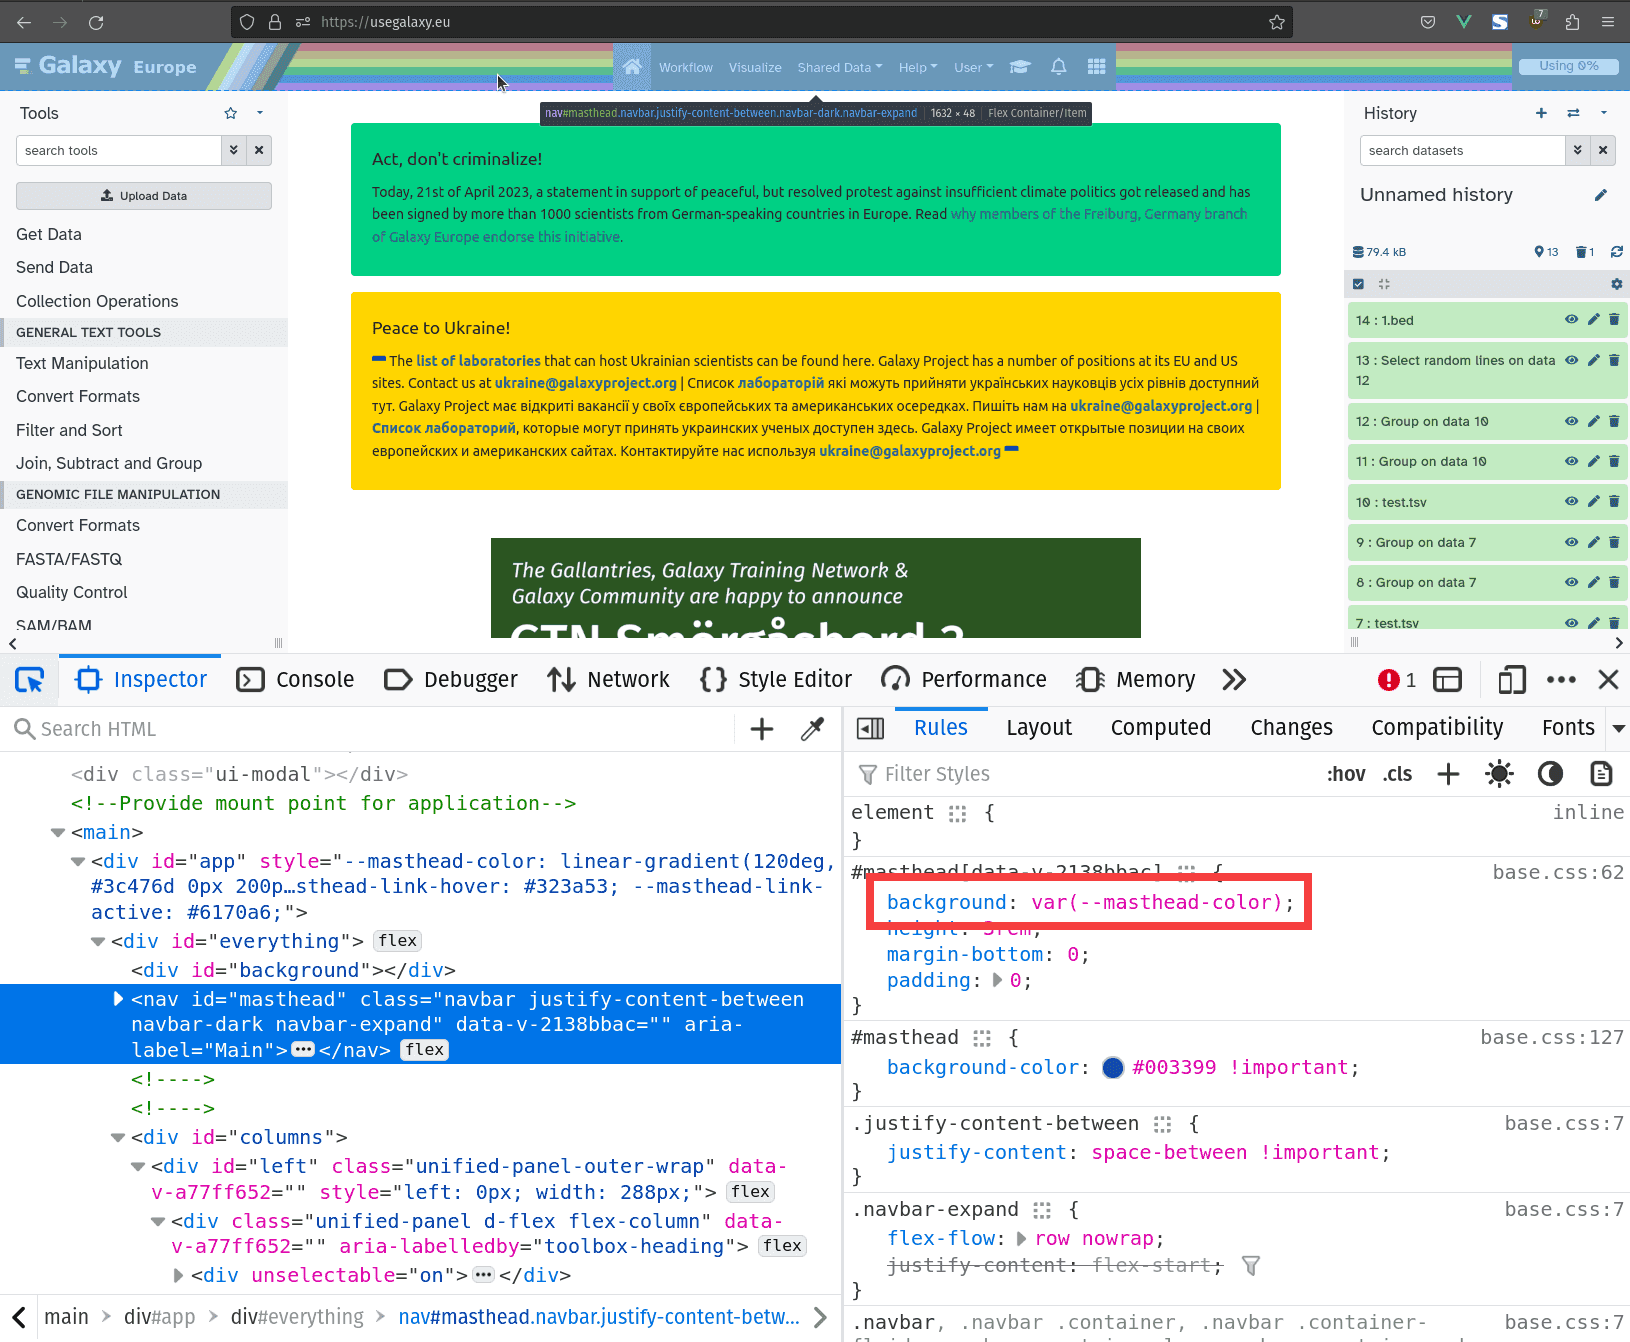1630x1342 pixels.
Task: Open the Network tab
Action: click(608, 680)
